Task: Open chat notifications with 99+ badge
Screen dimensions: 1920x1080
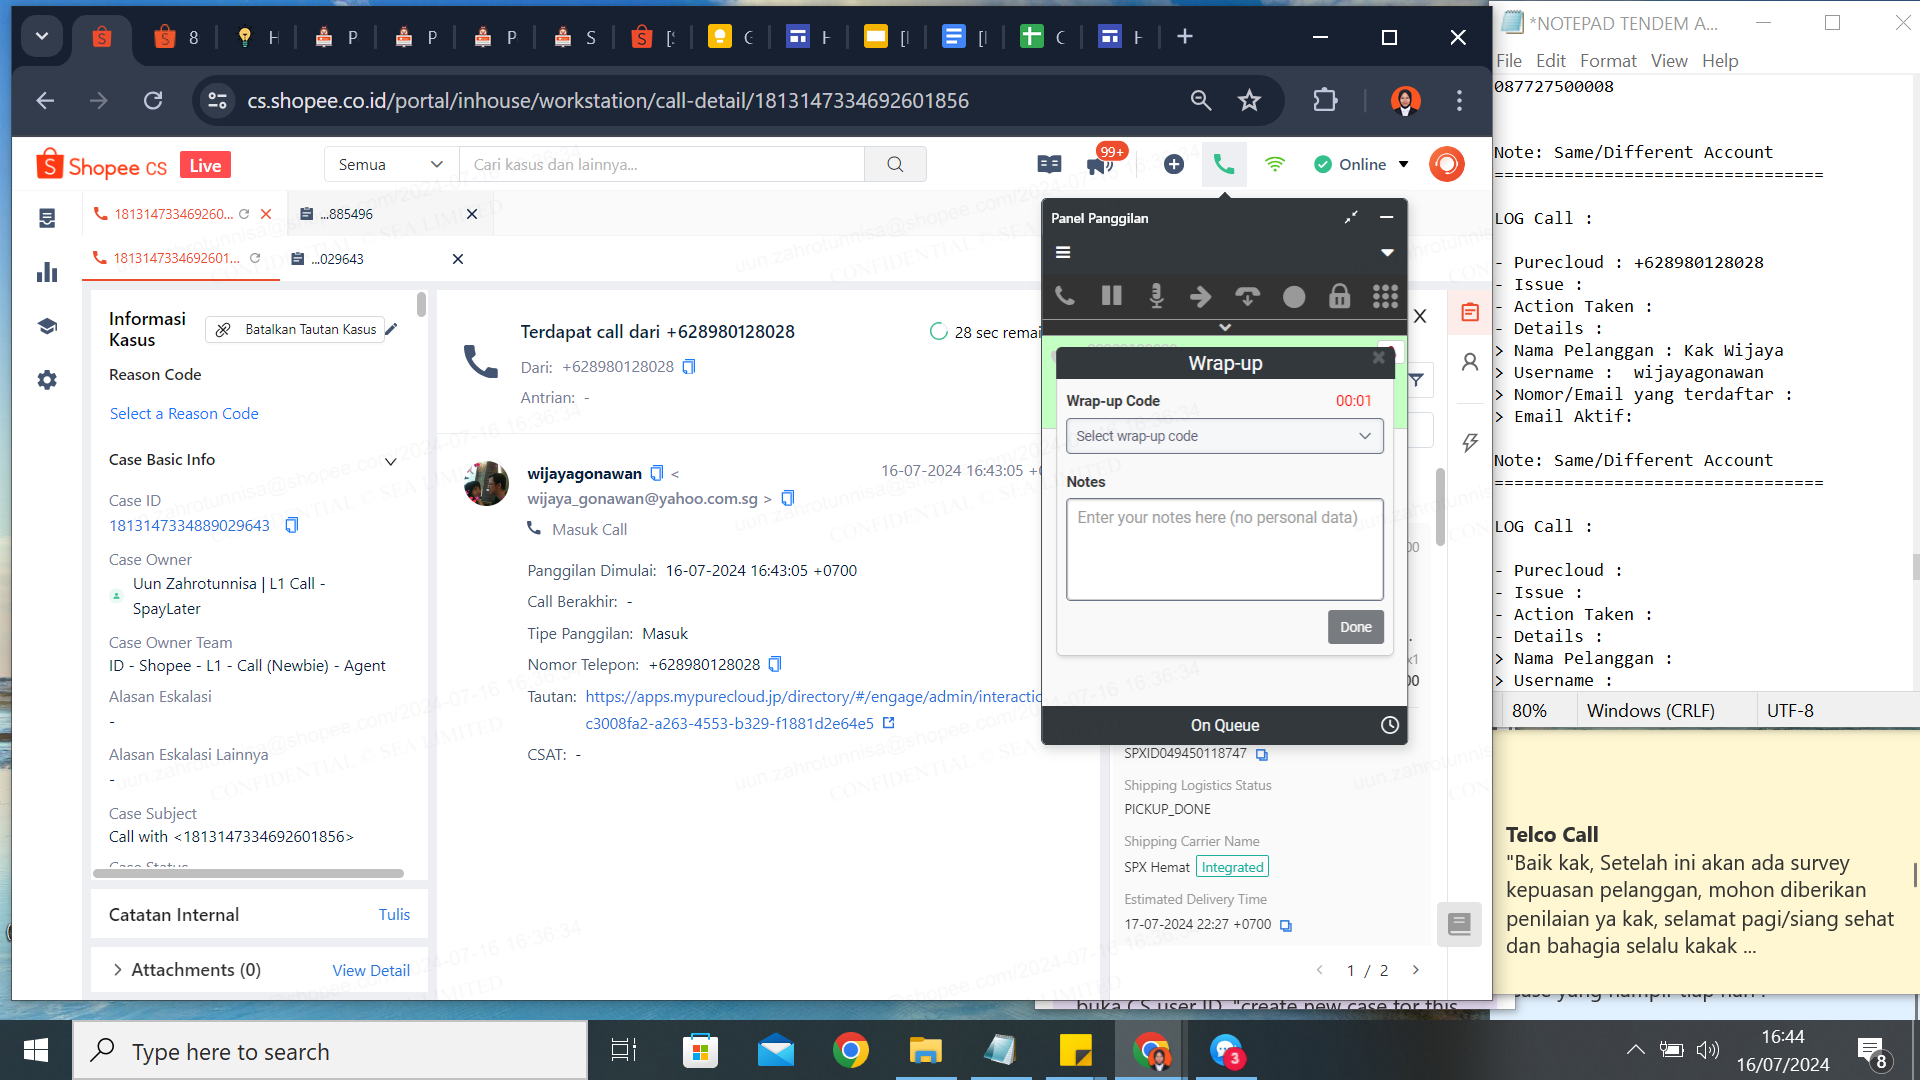Action: (x=1101, y=164)
